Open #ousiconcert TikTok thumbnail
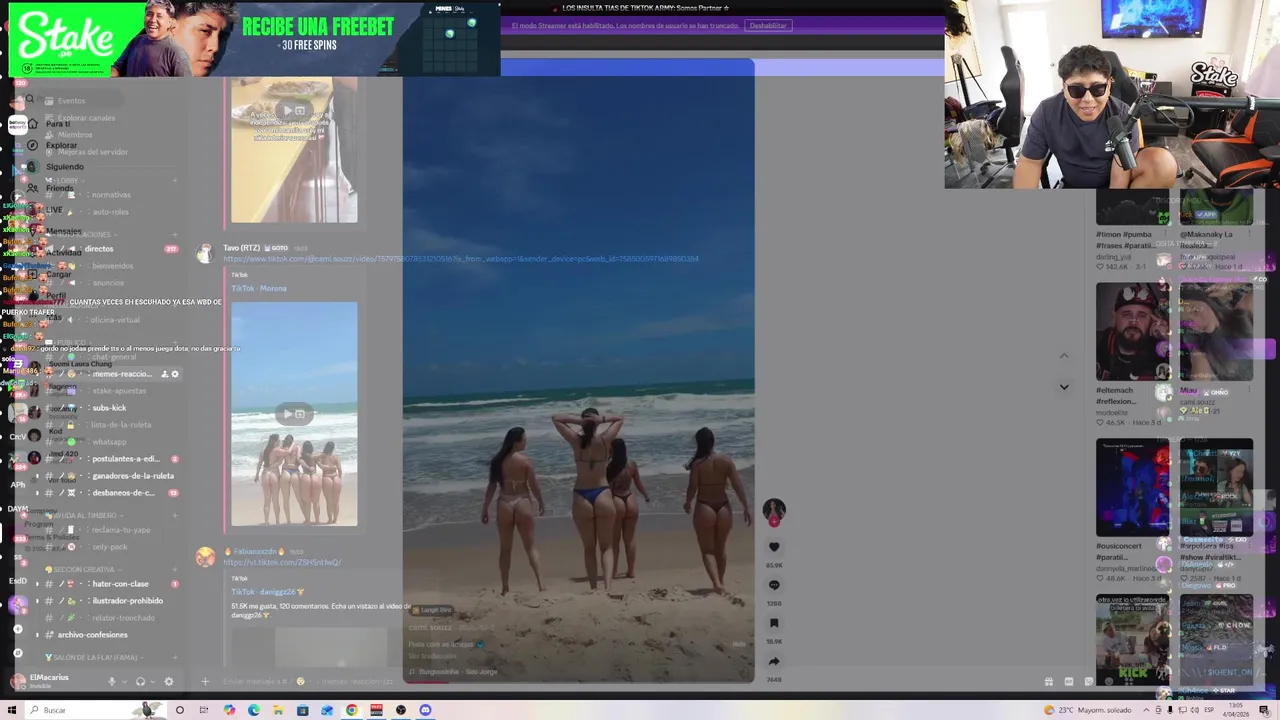This screenshot has height=720, width=1280. pyautogui.click(x=1132, y=487)
